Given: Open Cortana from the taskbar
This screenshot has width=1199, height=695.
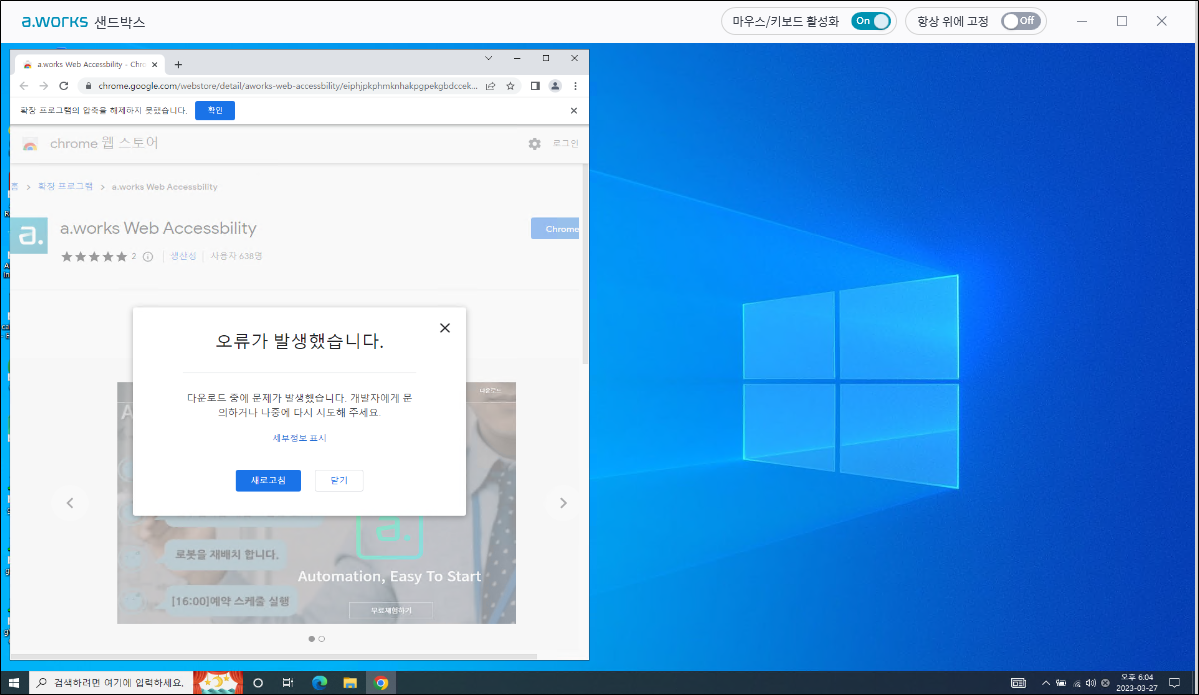Looking at the screenshot, I should coord(258,683).
